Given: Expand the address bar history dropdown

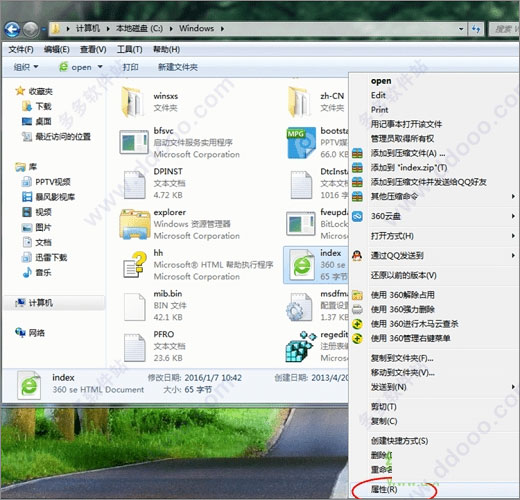Looking at the screenshot, I should (461, 29).
